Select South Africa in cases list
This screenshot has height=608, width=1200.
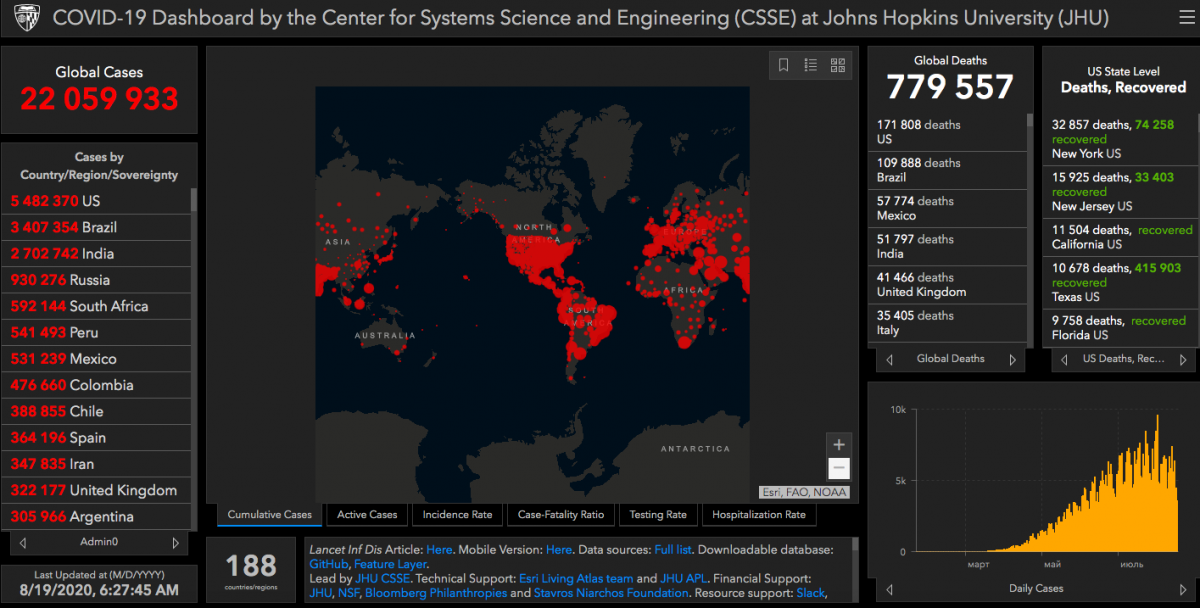(x=97, y=306)
